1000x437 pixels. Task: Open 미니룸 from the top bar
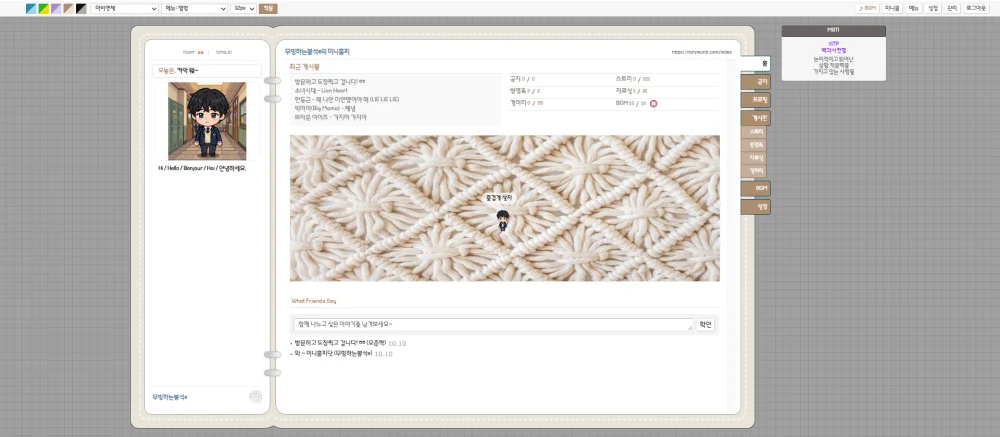coord(892,8)
